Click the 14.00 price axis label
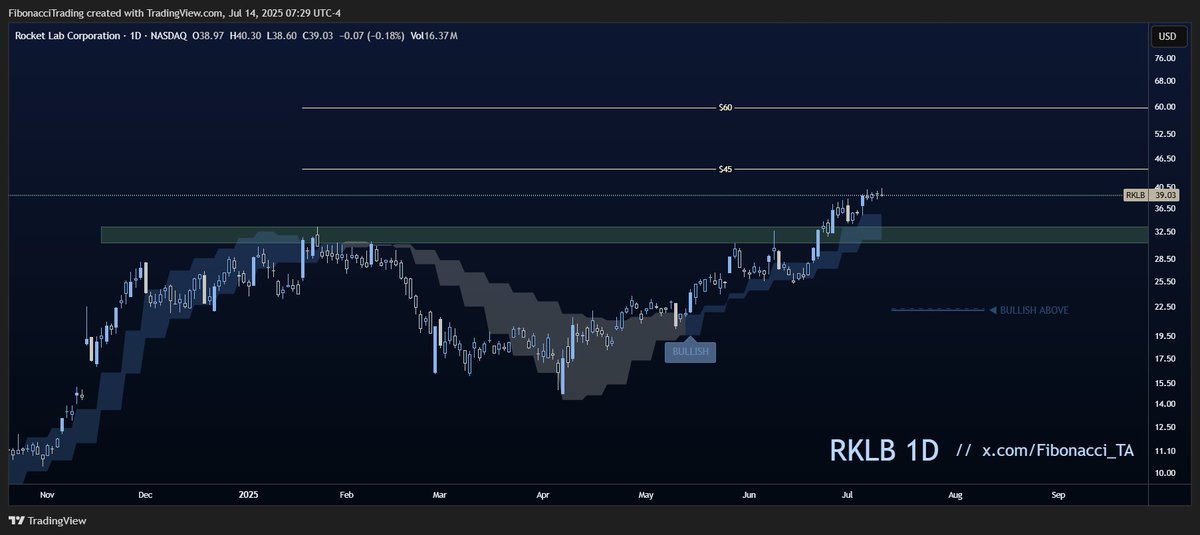The width and height of the screenshot is (1200, 535). (x=1165, y=403)
